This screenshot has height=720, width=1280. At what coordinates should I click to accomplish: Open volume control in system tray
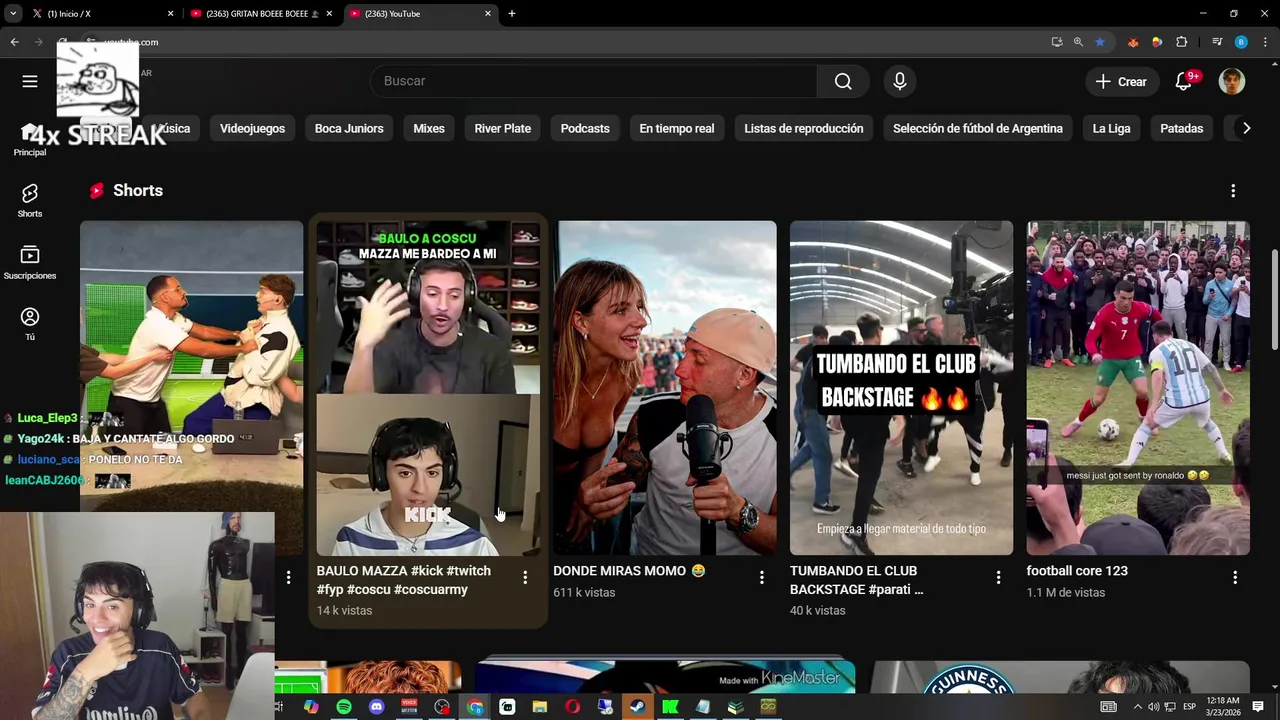1153,707
